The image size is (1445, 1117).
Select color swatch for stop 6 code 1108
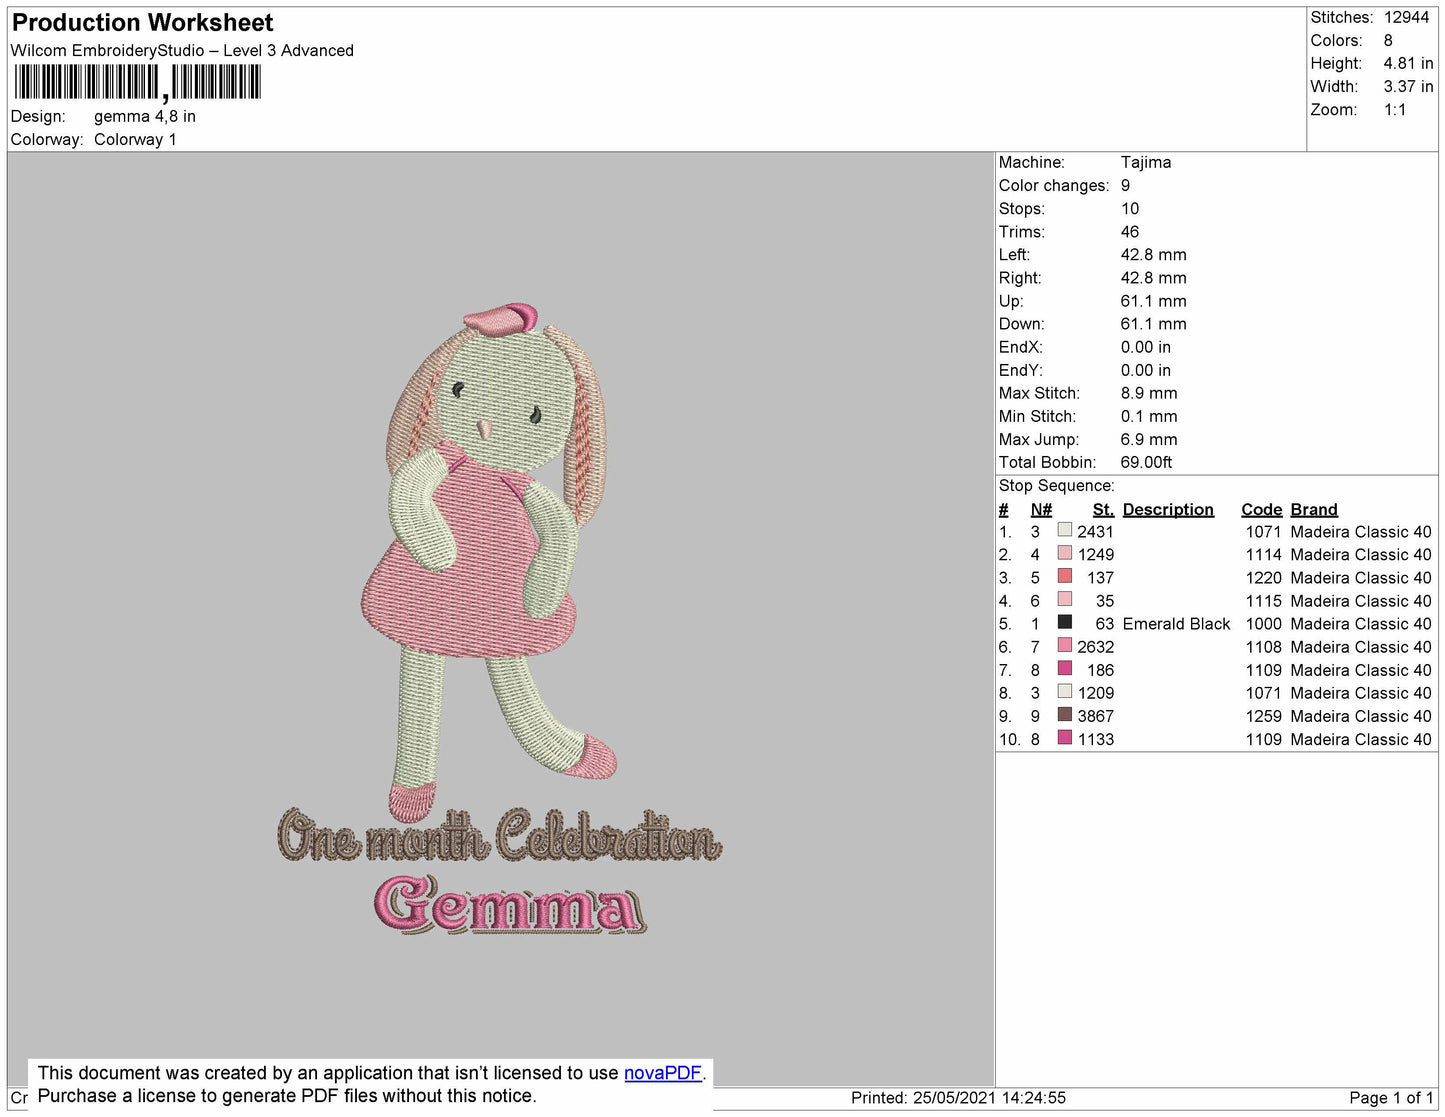tap(1065, 645)
